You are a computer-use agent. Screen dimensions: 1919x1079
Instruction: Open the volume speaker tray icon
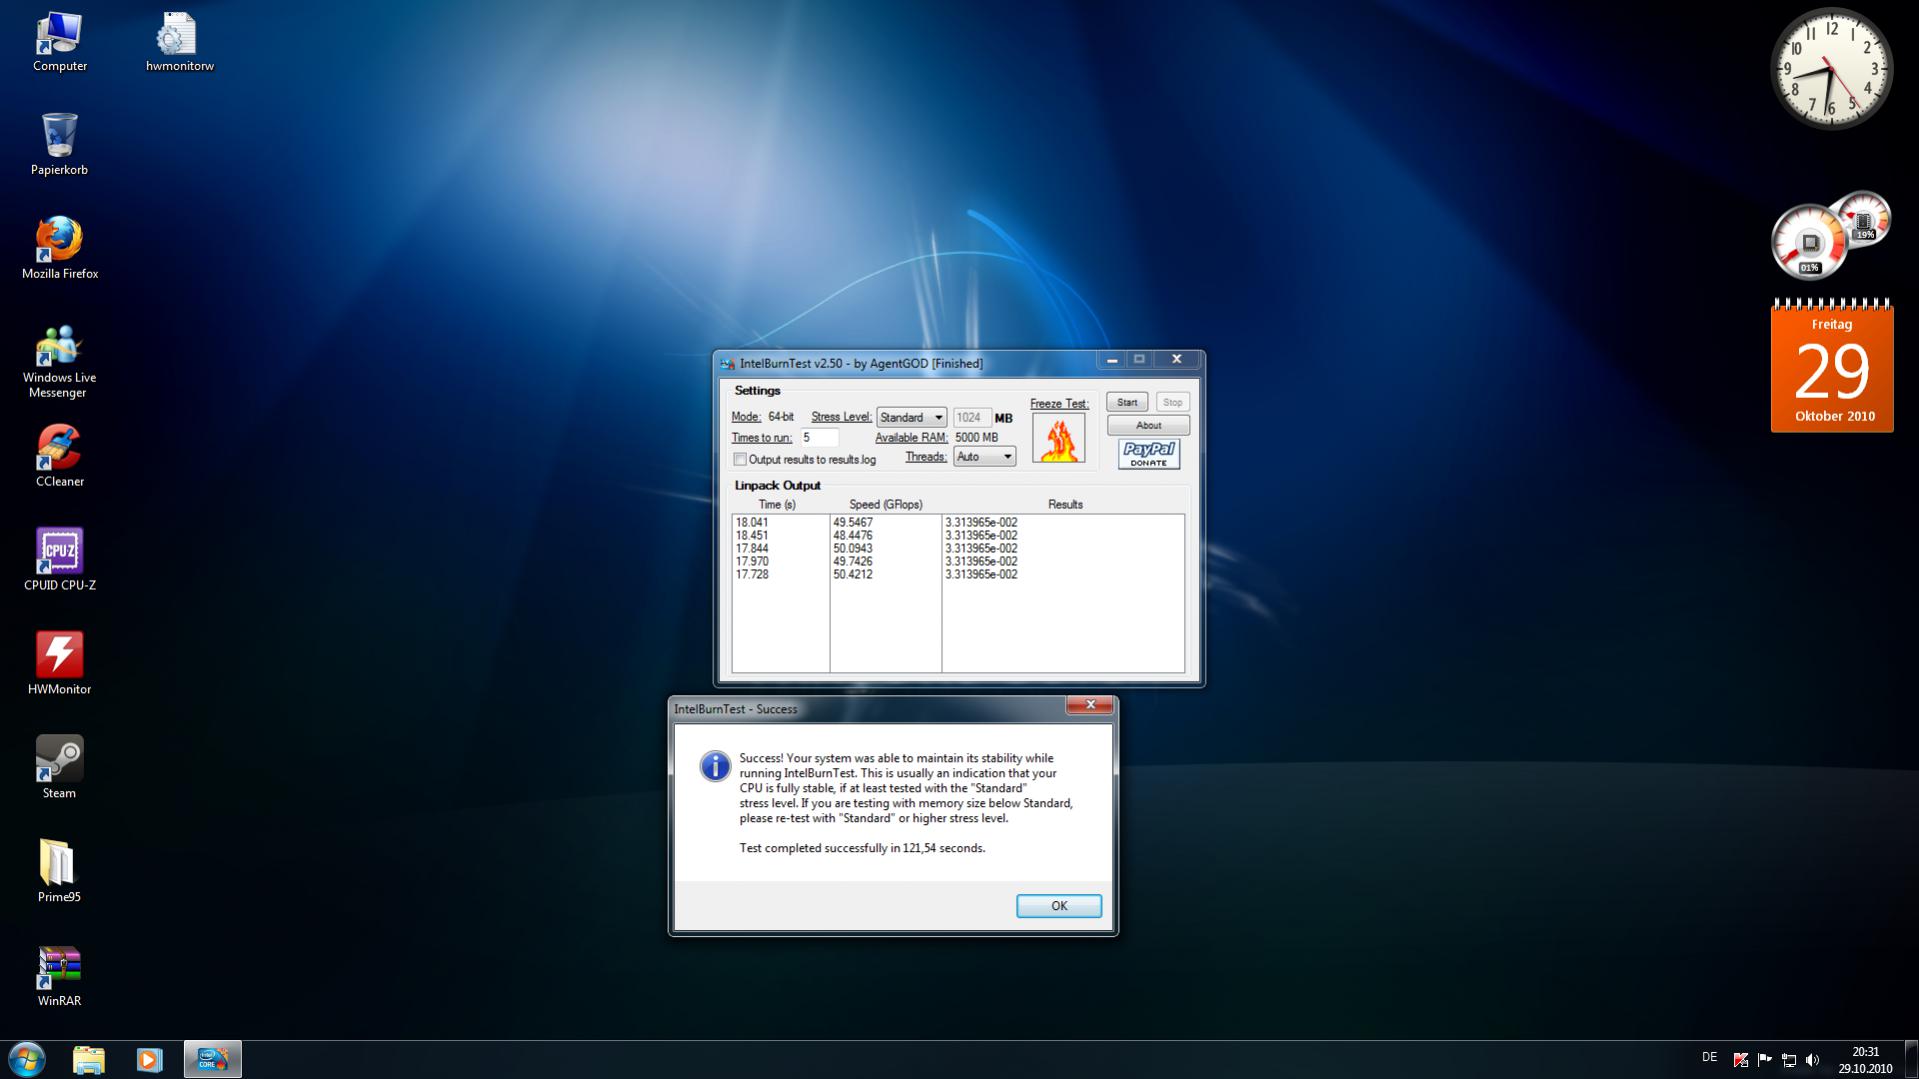coord(1813,1060)
